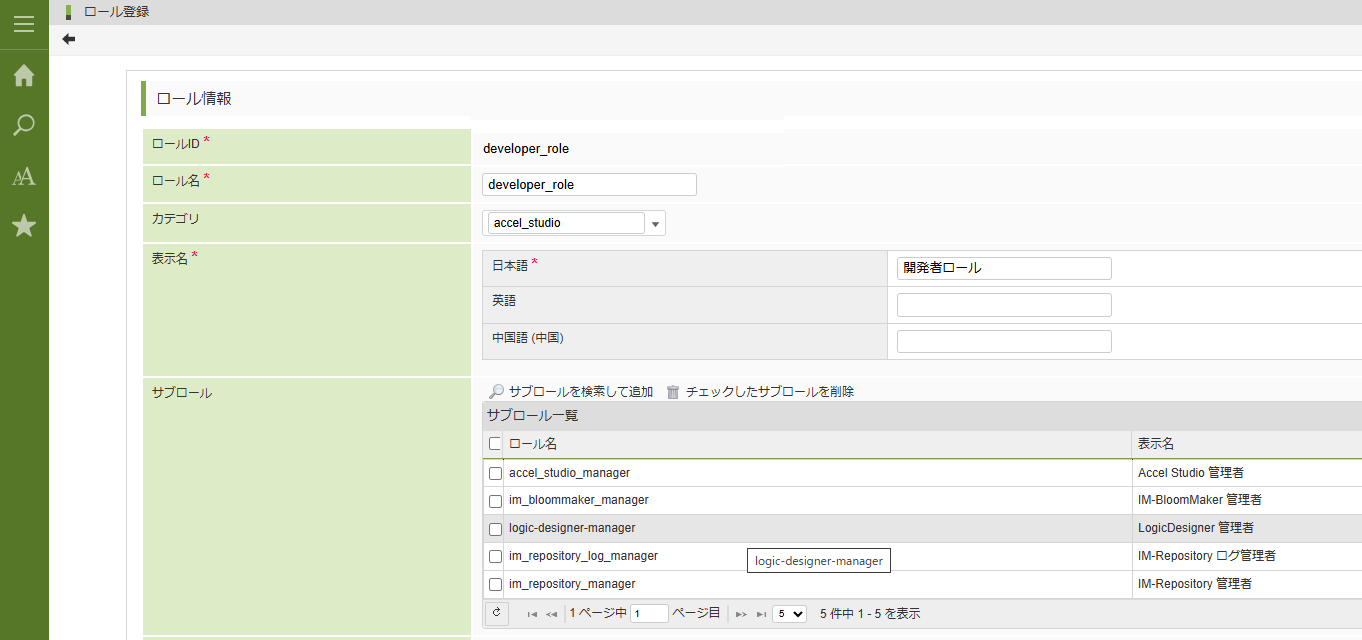Click サブロールを検索して追加 link
The width and height of the screenshot is (1362, 640).
580,392
